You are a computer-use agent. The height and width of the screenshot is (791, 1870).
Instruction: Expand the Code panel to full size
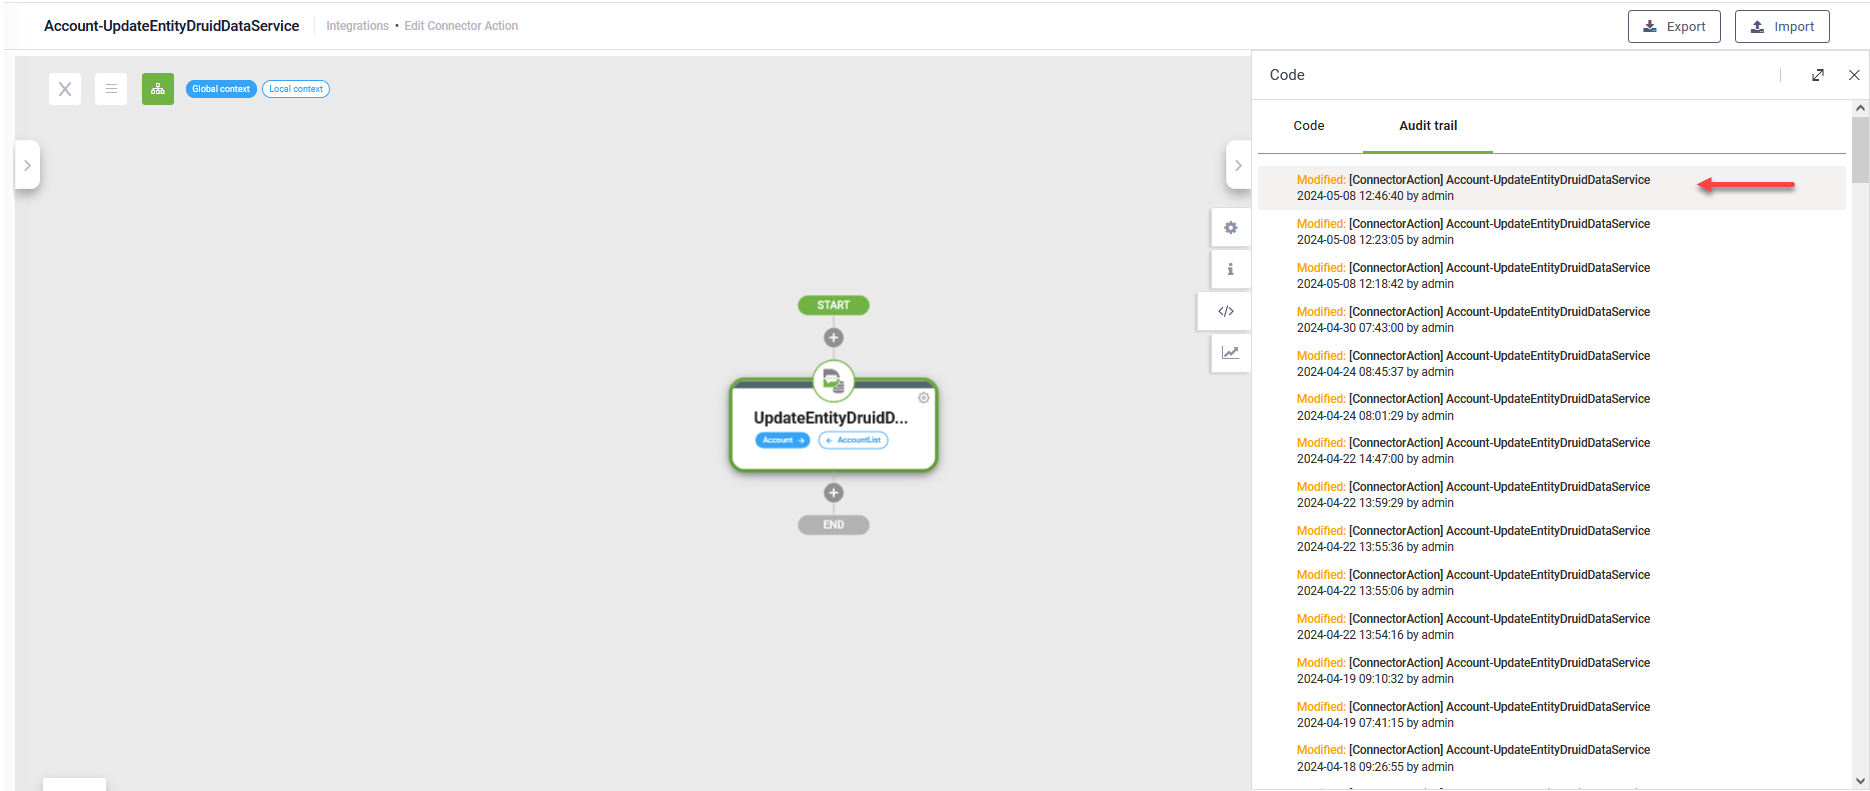tap(1817, 75)
